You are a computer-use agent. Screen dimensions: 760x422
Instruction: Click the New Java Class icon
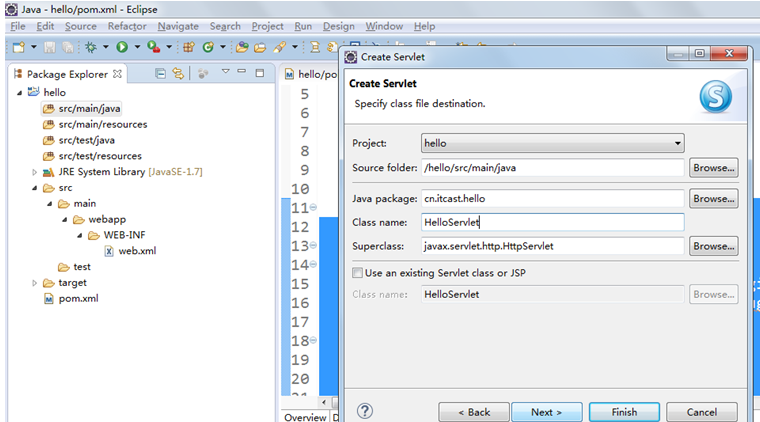(x=208, y=47)
